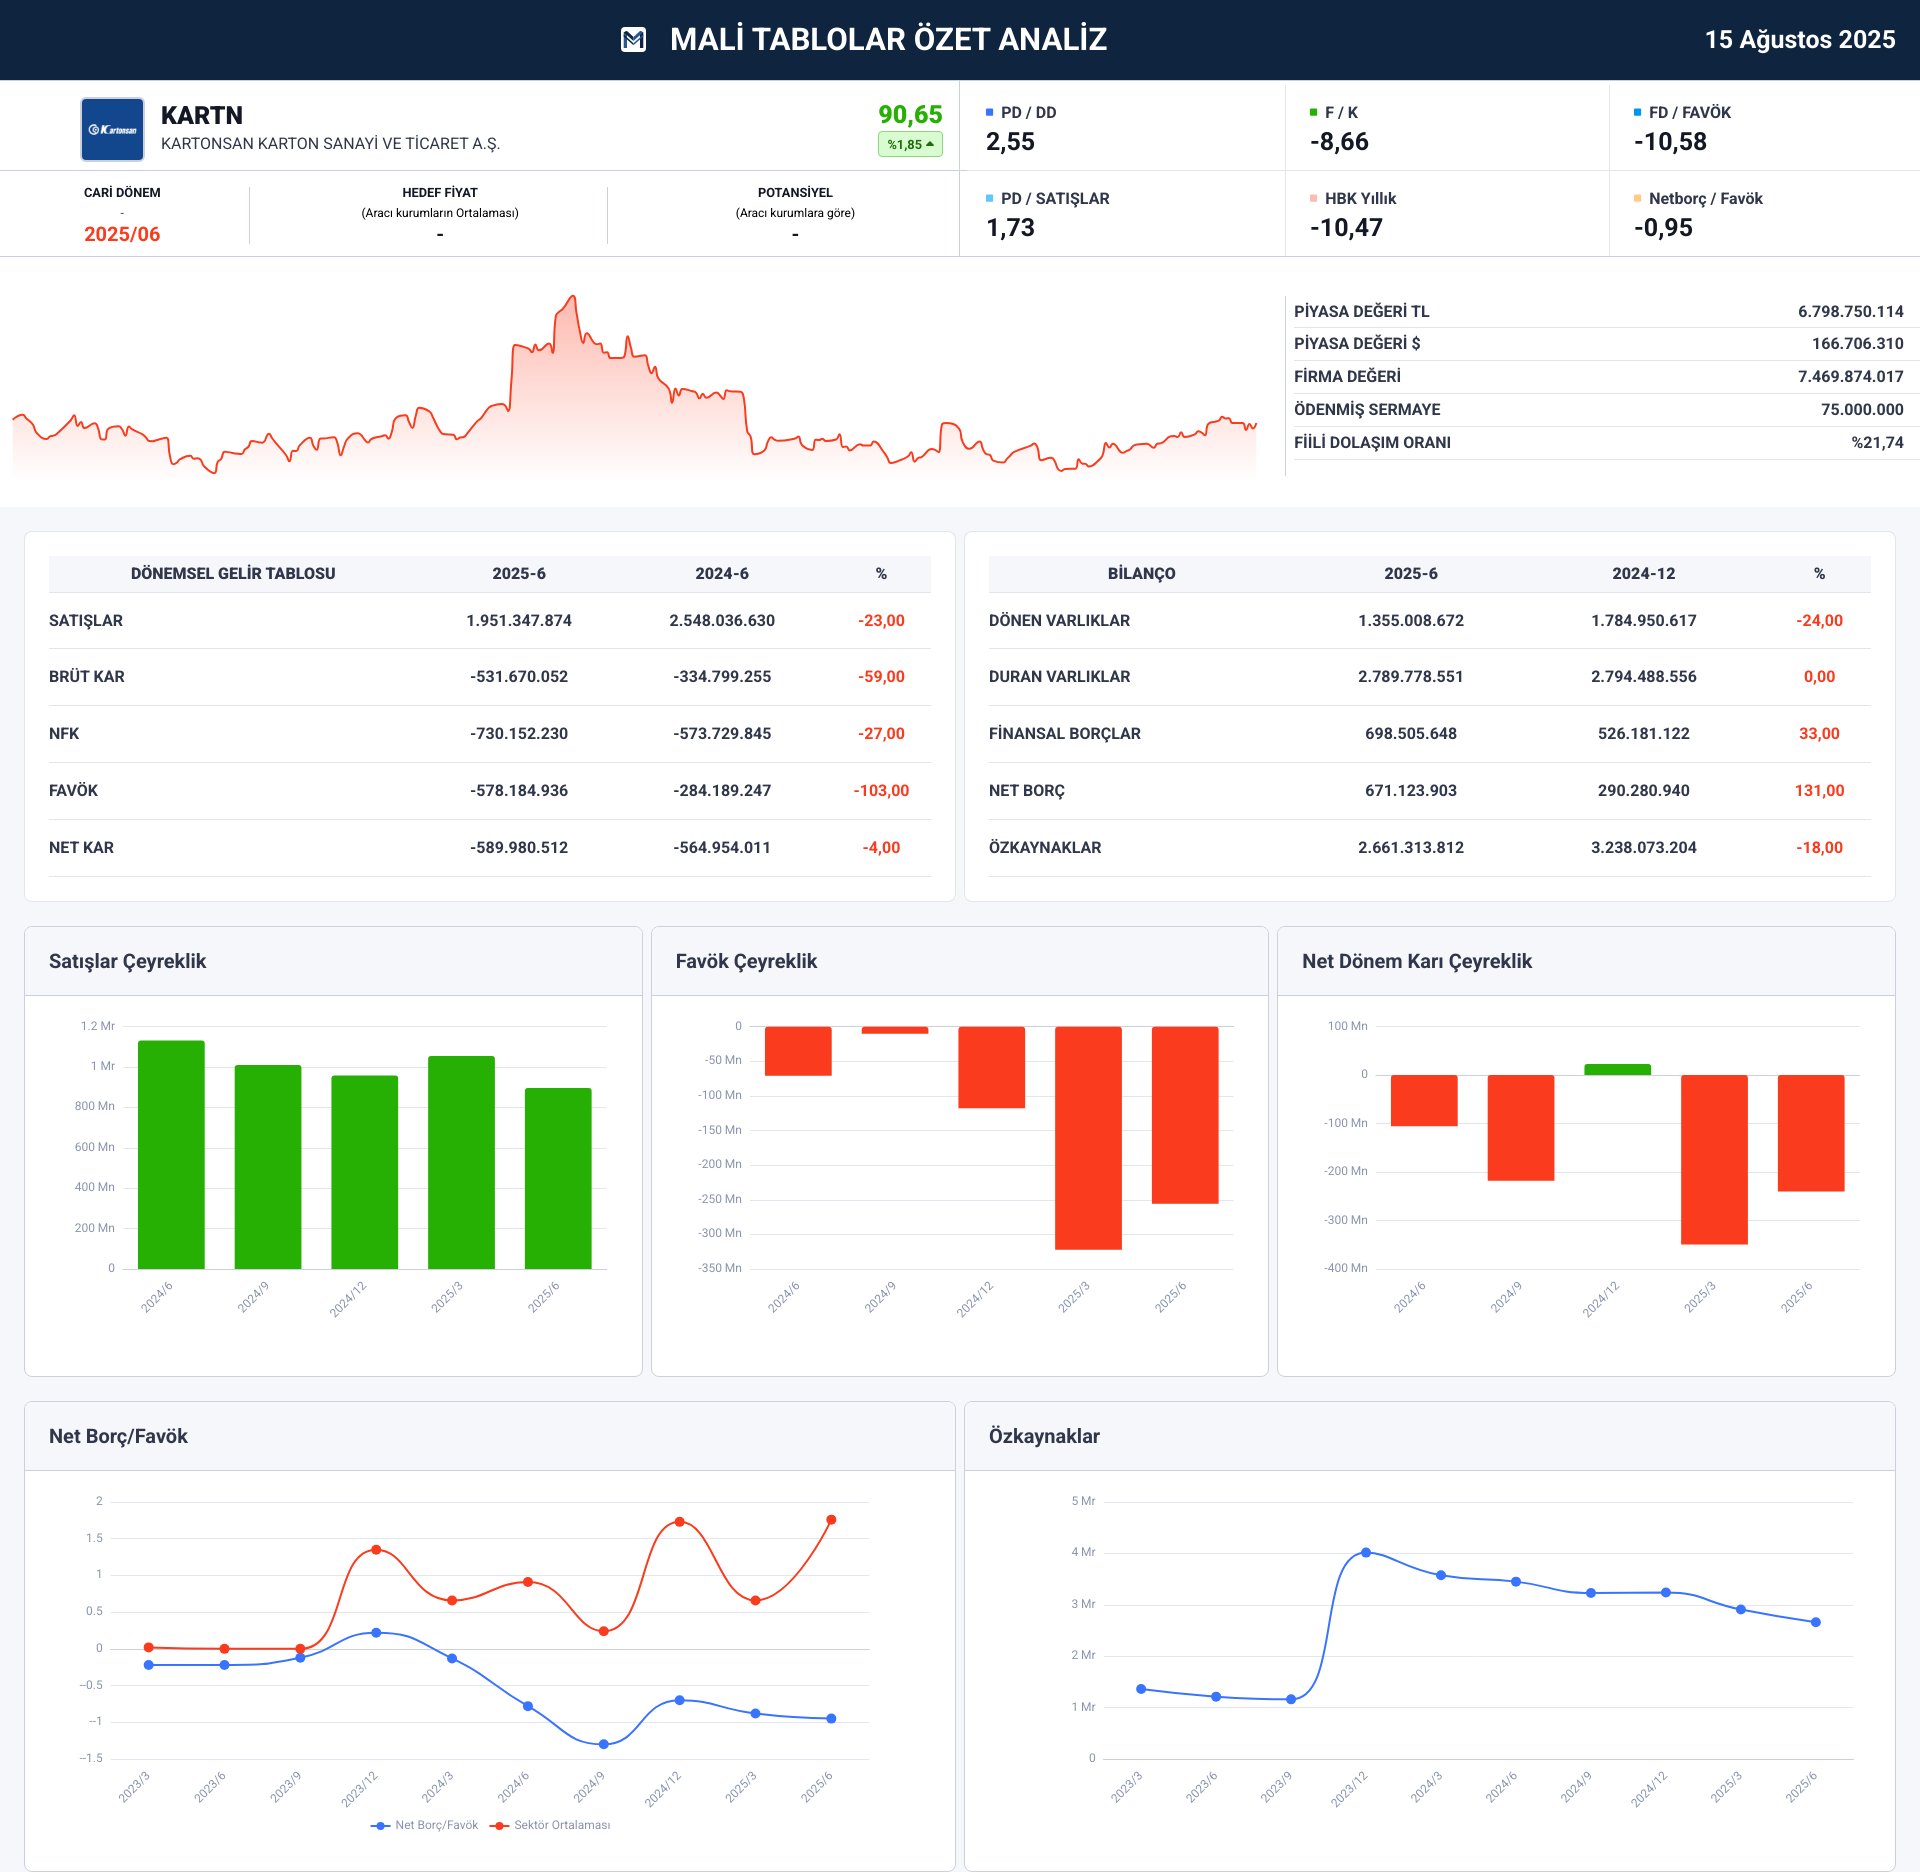Click the 2025/3 Favök red bar

(x=1088, y=1137)
